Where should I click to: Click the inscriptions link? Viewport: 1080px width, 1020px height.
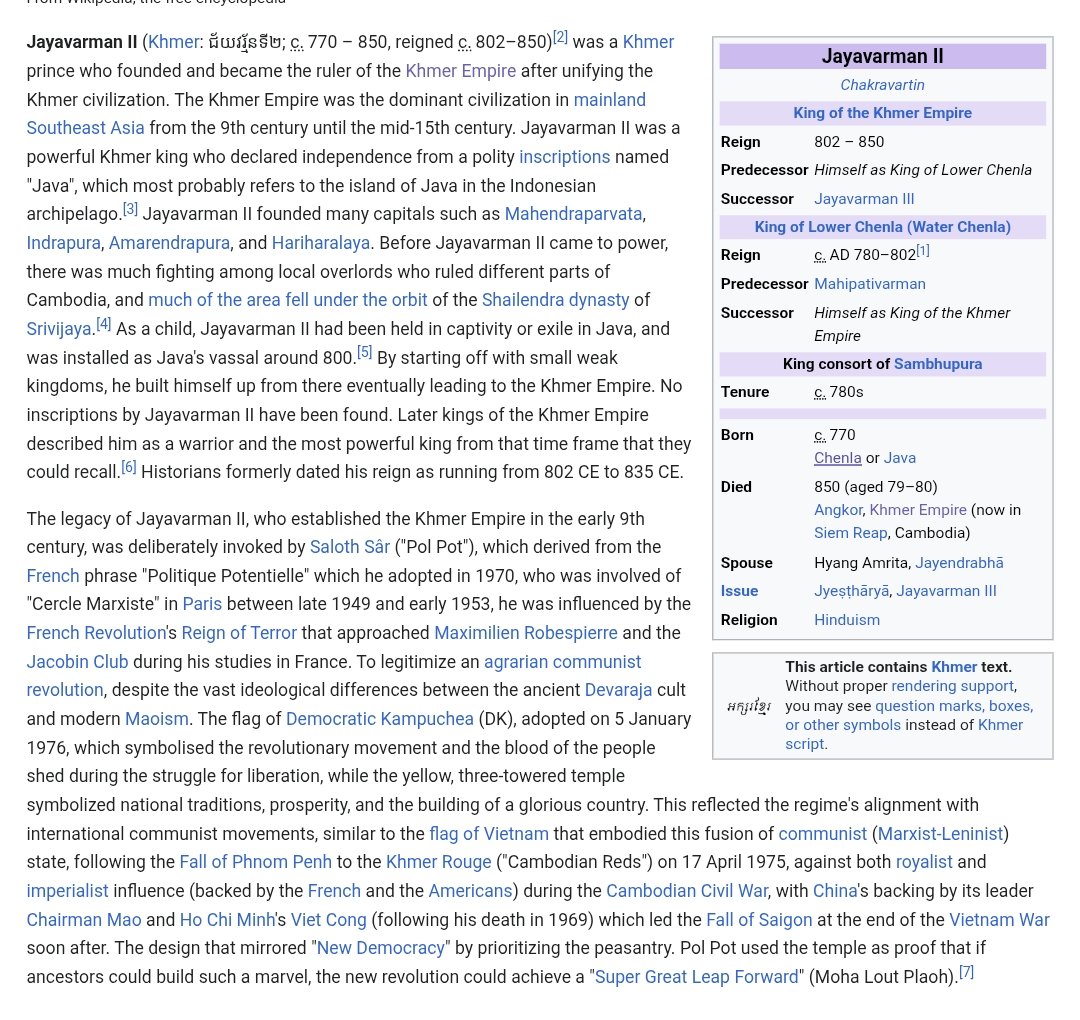(x=565, y=157)
